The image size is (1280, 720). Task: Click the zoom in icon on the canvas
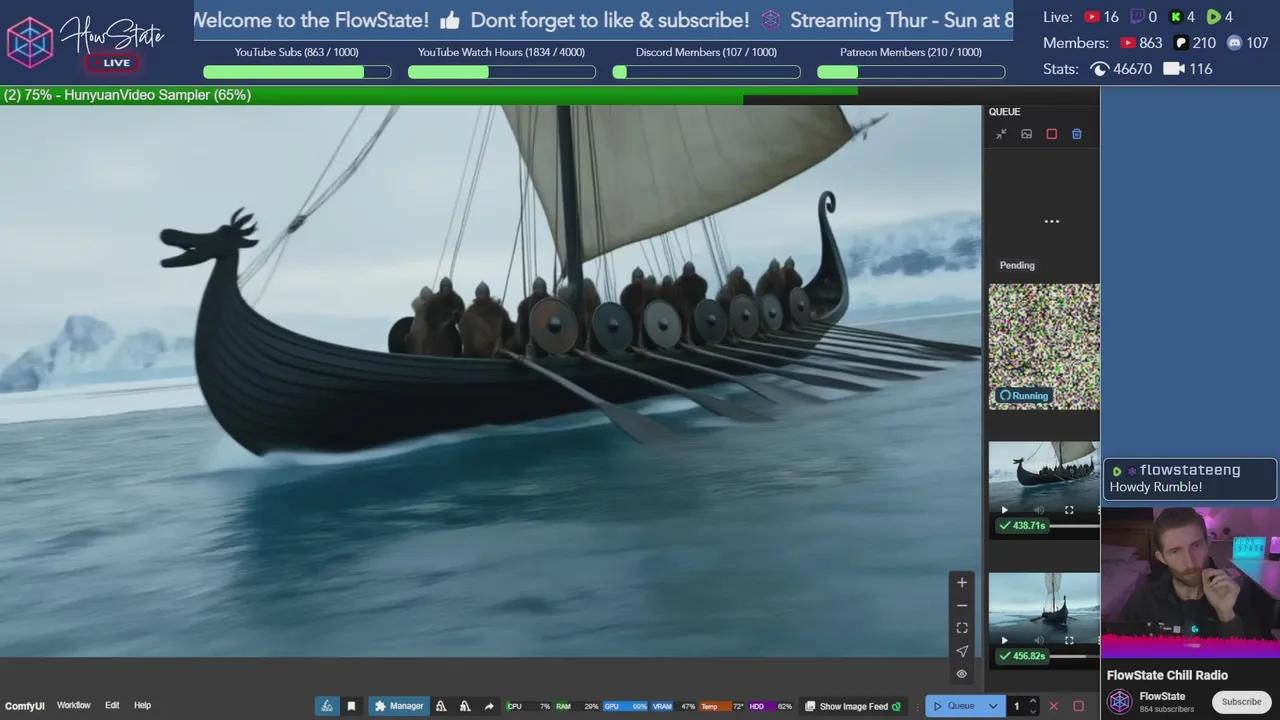961,582
